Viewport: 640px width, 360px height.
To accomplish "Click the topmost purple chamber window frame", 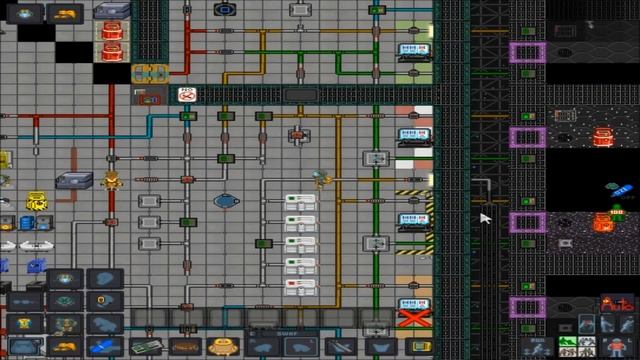I will (527, 52).
